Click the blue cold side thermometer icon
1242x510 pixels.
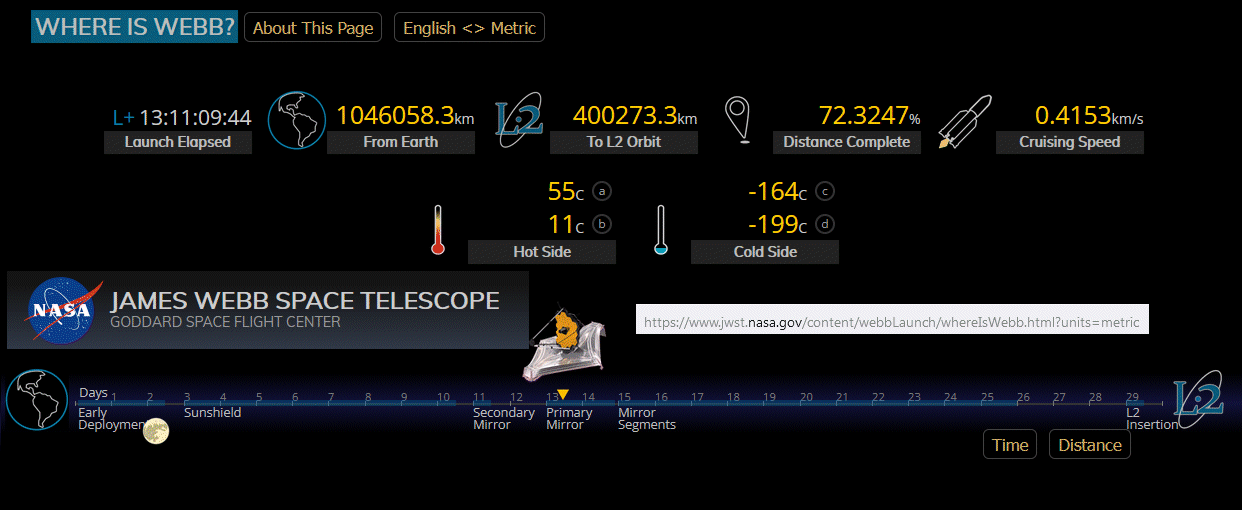tap(660, 230)
